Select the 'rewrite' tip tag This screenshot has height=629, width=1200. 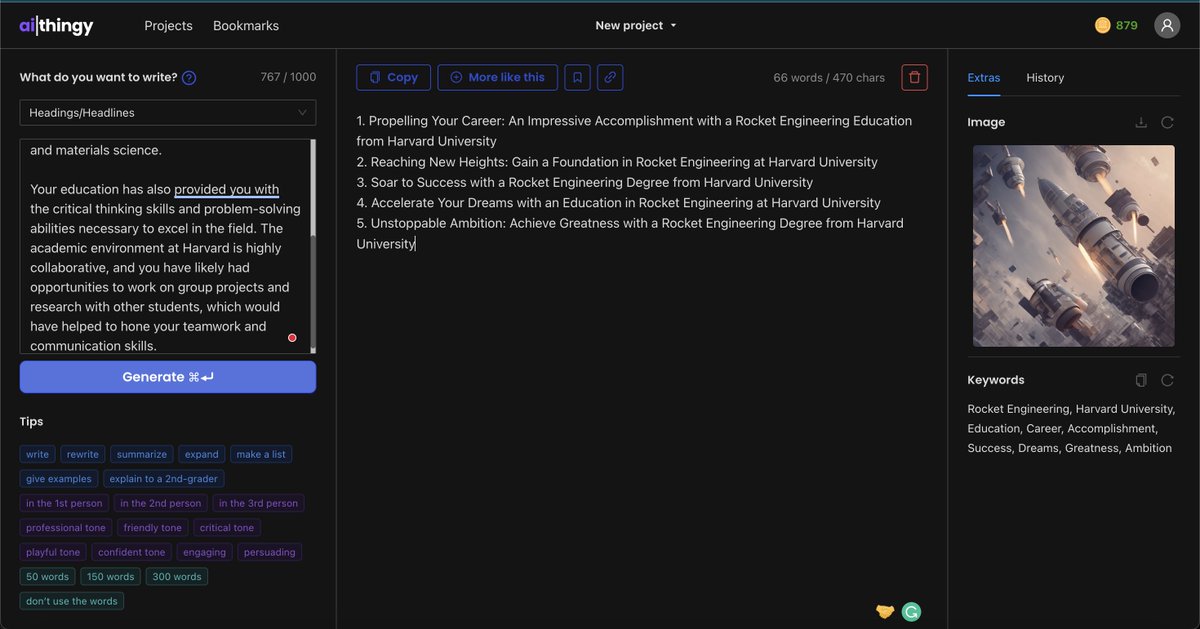(x=83, y=454)
